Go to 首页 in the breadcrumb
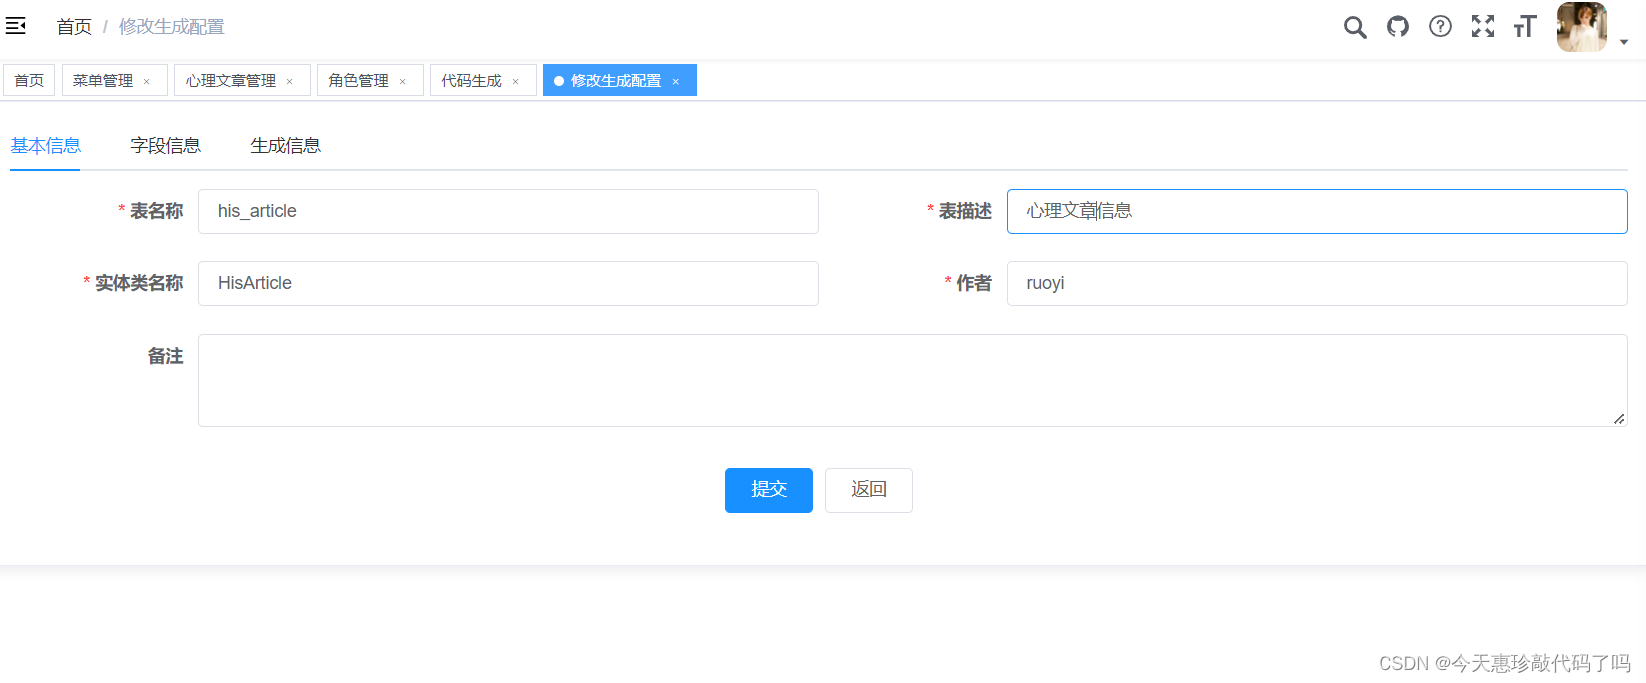Viewport: 1646px width, 683px height. coord(74,27)
